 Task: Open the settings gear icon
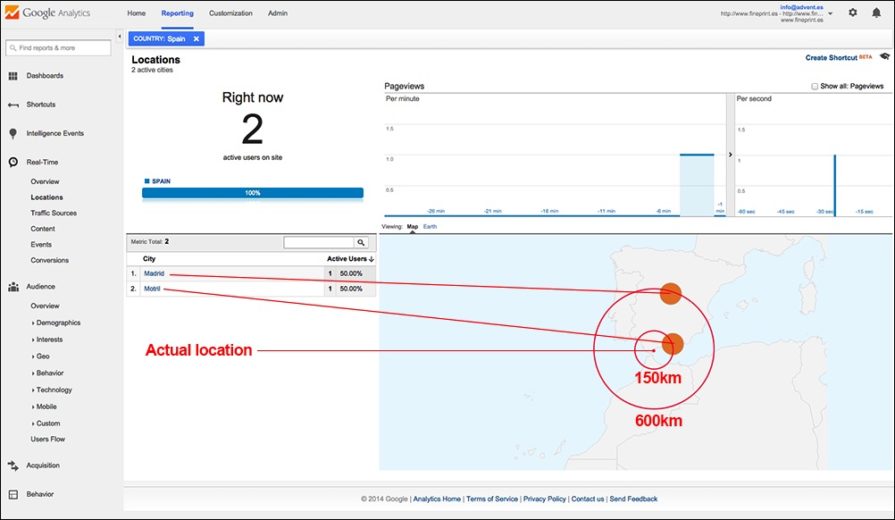coord(853,12)
